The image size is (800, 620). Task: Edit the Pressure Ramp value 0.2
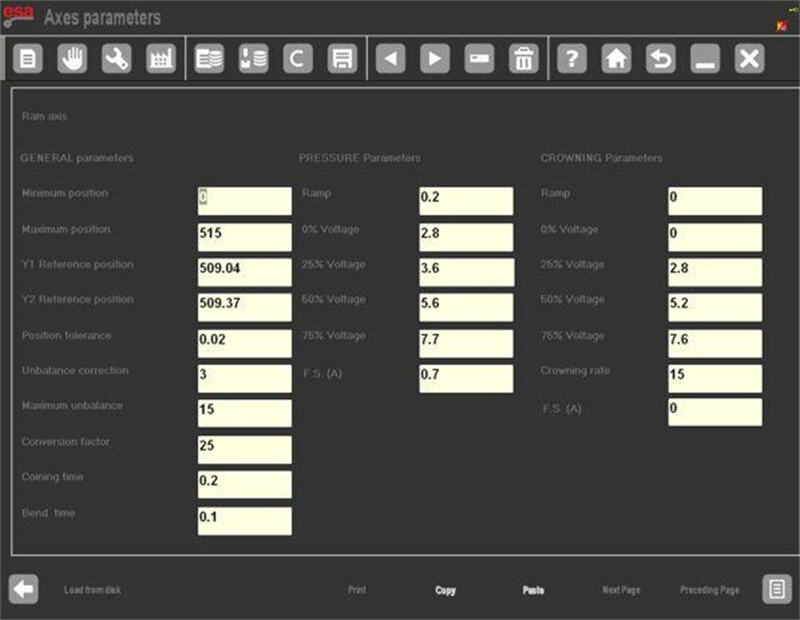[x=466, y=201]
